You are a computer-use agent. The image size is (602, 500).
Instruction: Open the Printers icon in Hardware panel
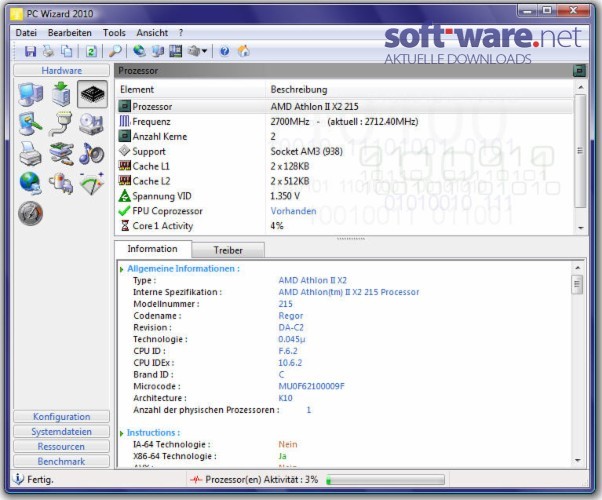[x=31, y=153]
